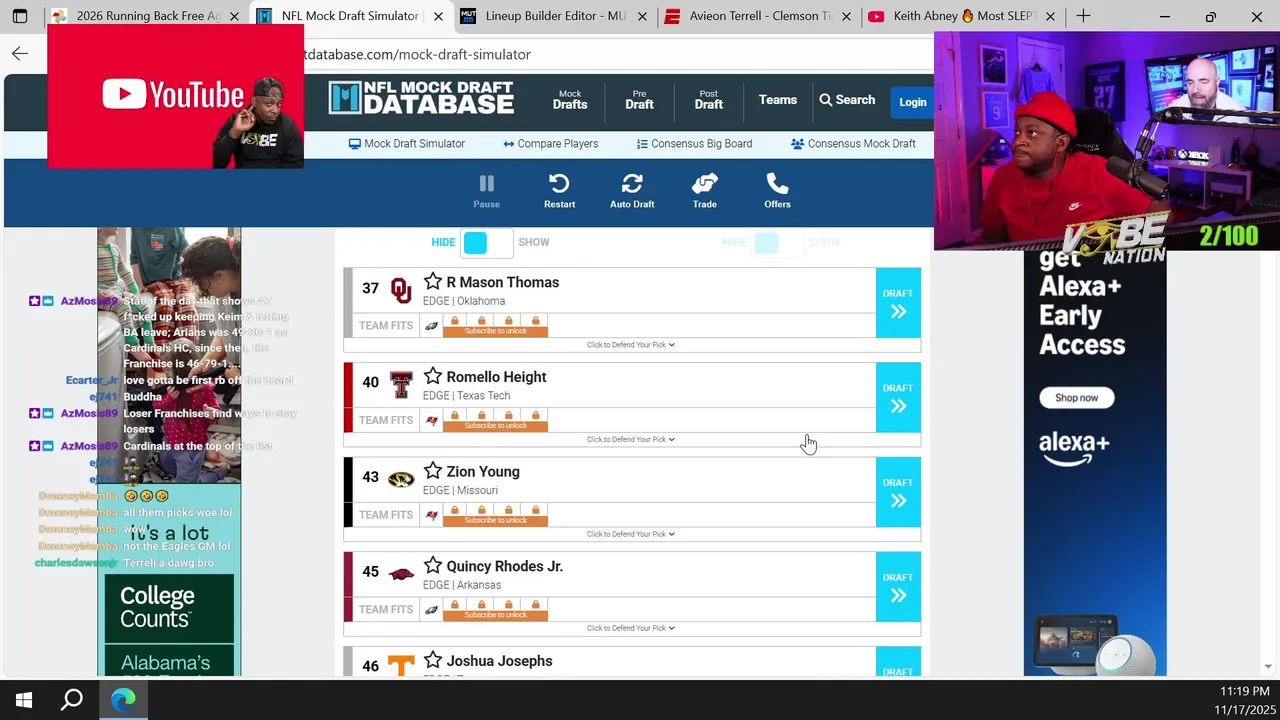Go to Mock Draft Simulator link
The image size is (1280, 720).
[406, 144]
